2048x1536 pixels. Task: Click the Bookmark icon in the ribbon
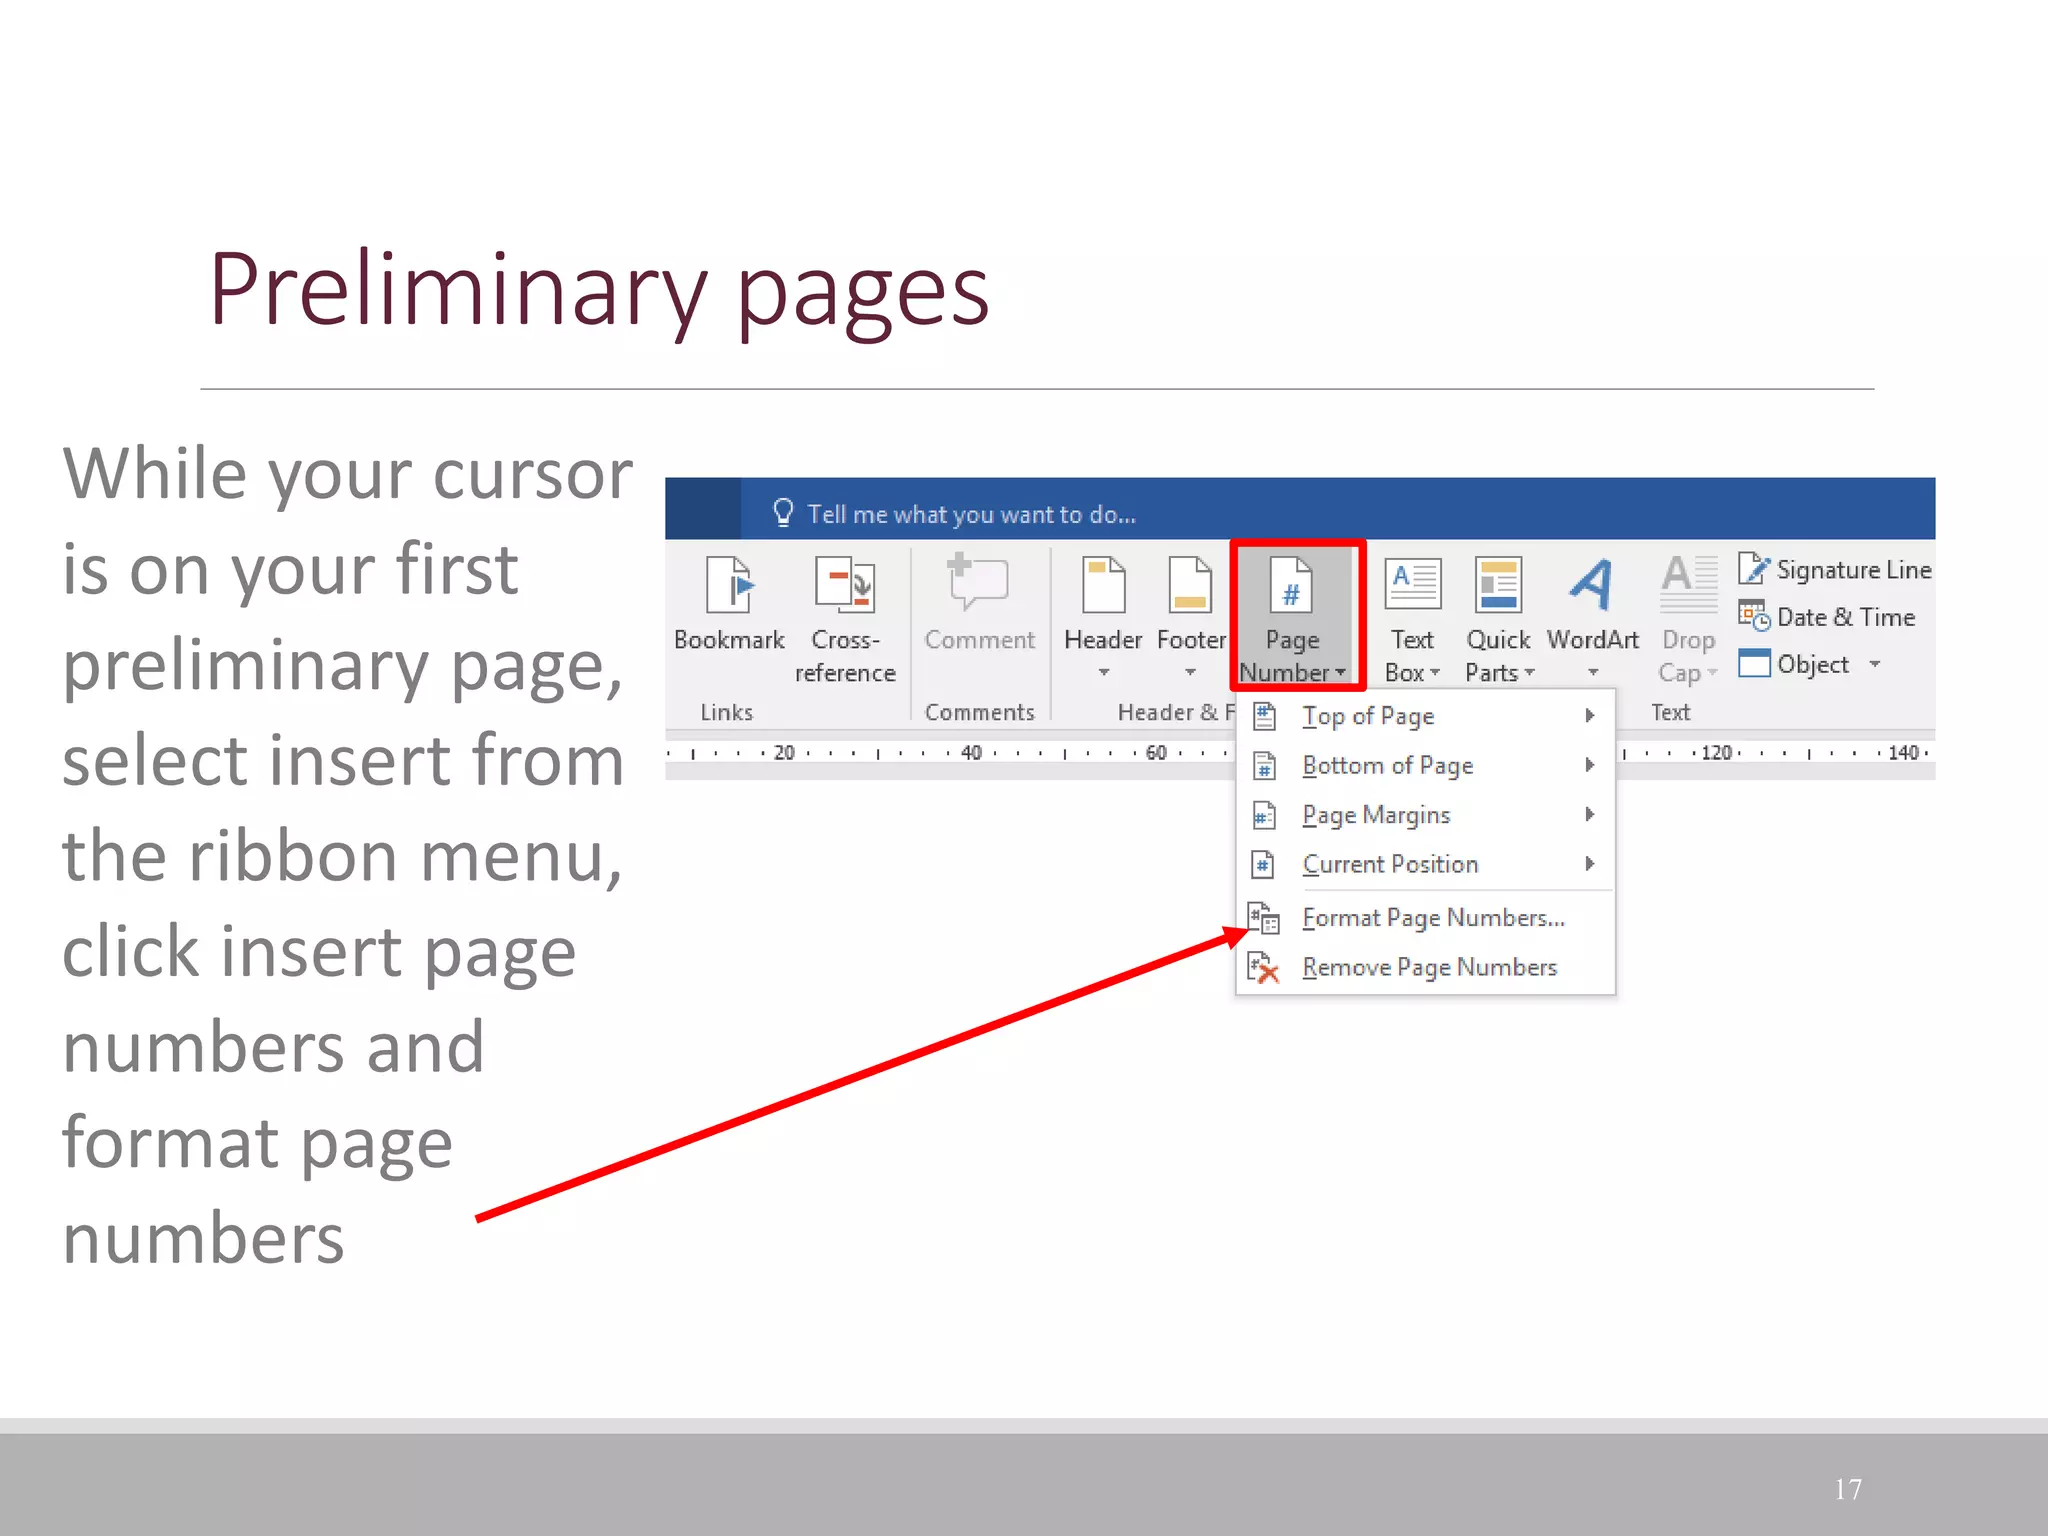(x=729, y=584)
